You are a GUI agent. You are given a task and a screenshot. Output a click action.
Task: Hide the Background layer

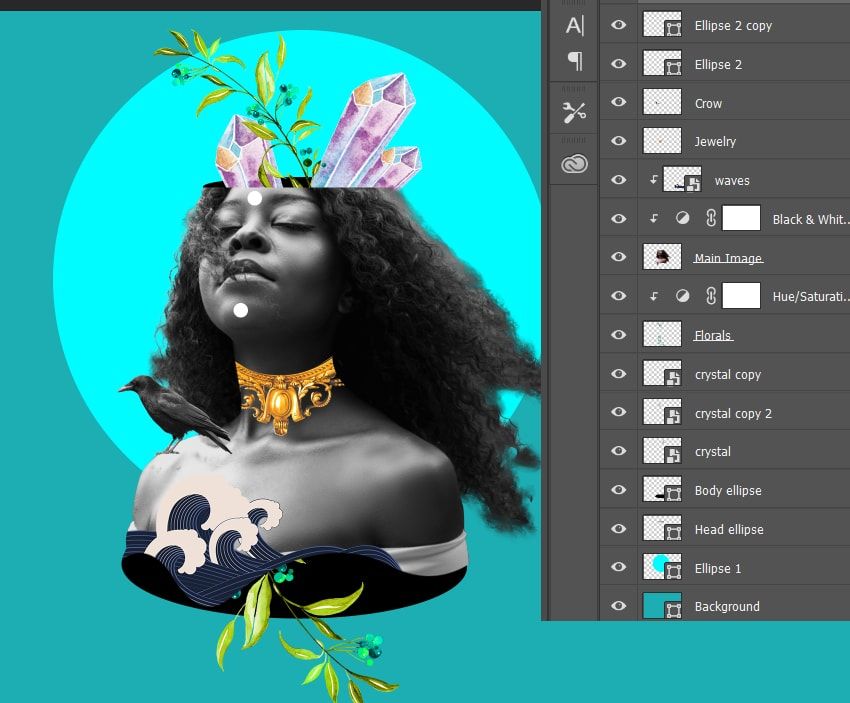tap(619, 606)
